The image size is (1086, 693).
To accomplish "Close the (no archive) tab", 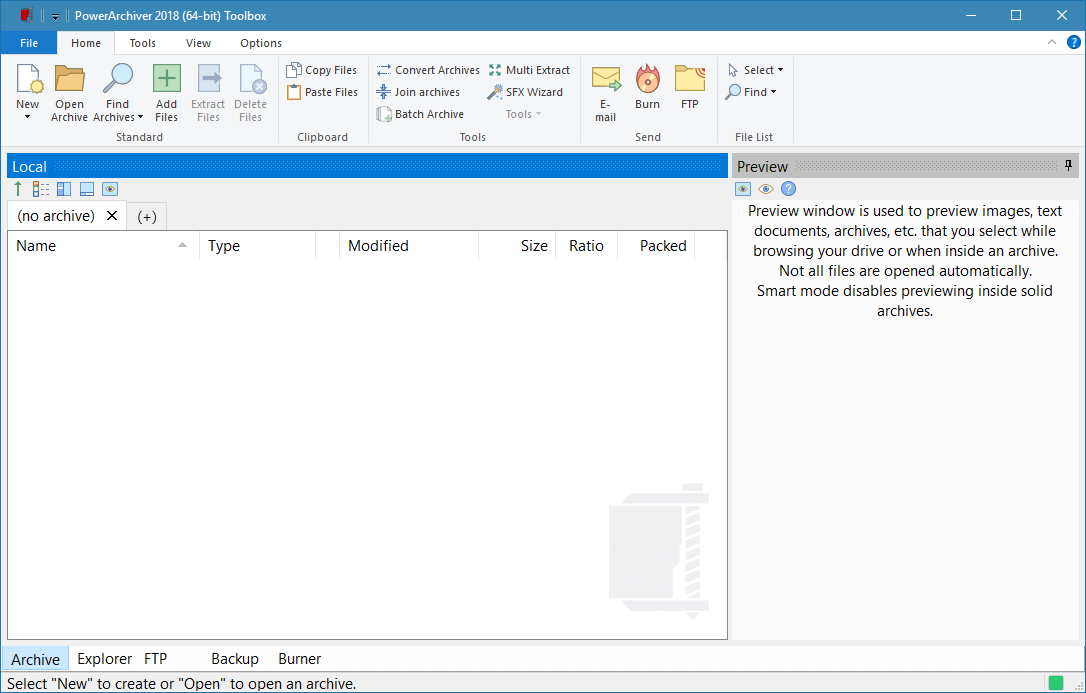I will [x=112, y=216].
